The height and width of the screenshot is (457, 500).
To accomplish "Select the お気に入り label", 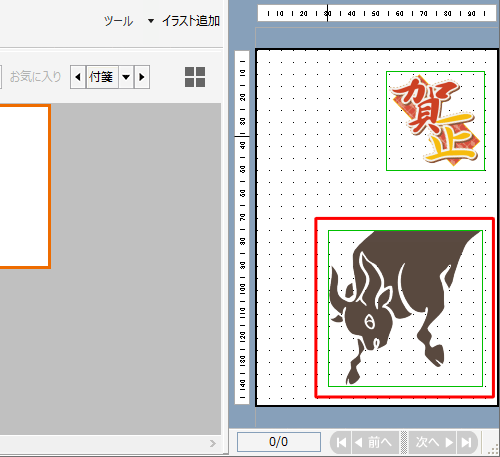I will [35, 77].
